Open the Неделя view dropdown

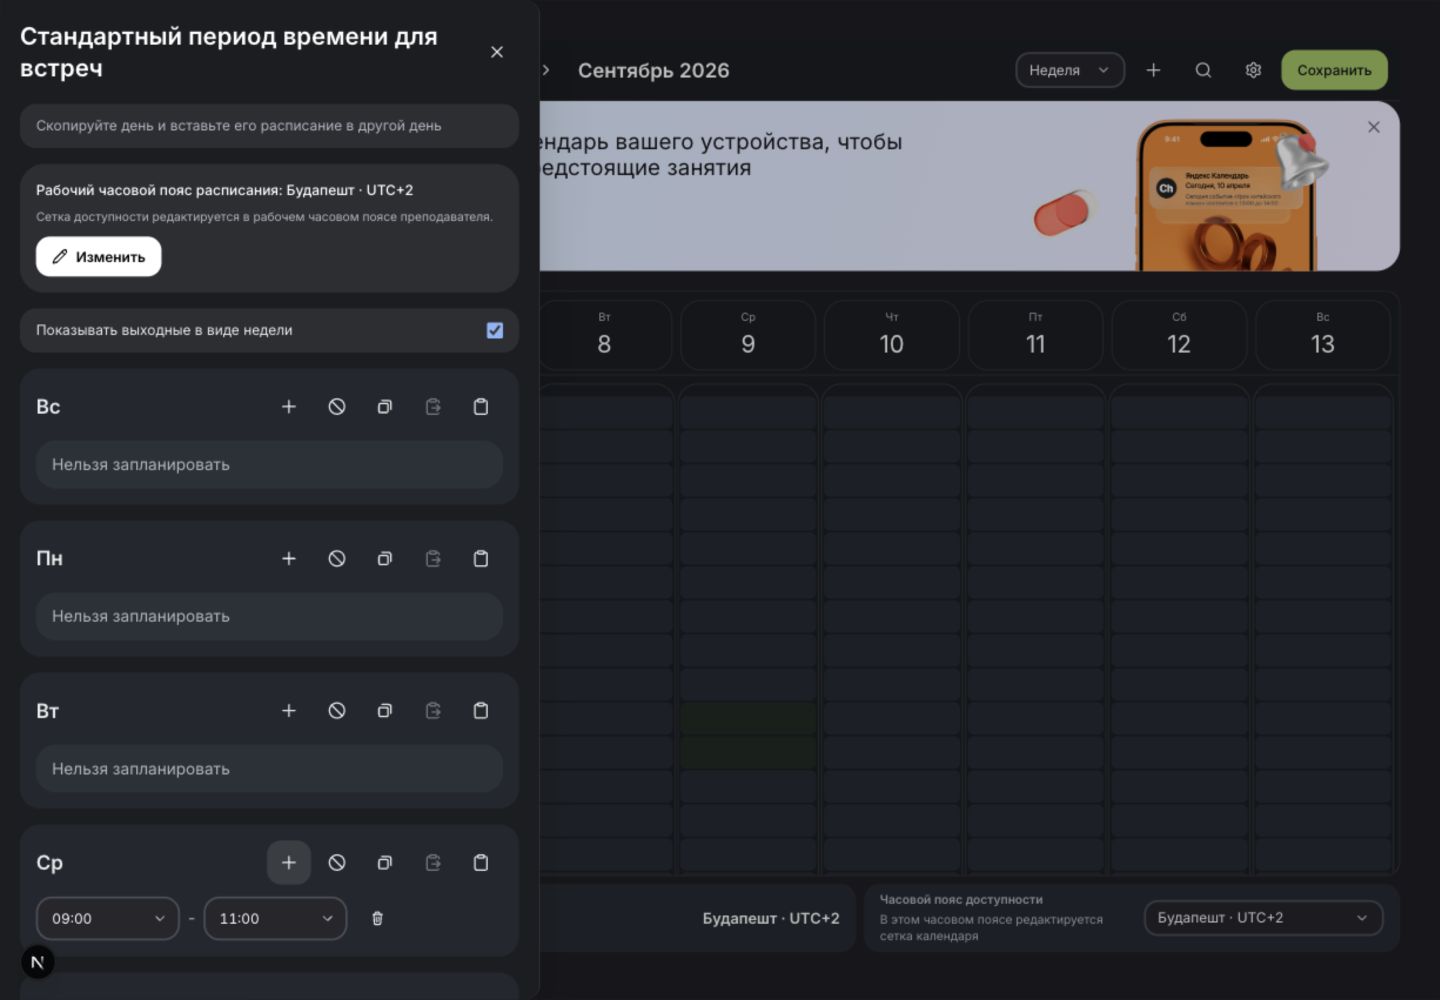click(x=1070, y=70)
